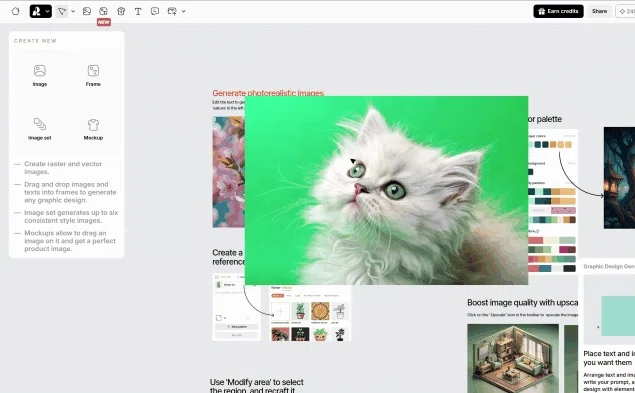This screenshot has width=635, height=393.
Task: Create a new Image from the panel
Action: [x=40, y=75]
